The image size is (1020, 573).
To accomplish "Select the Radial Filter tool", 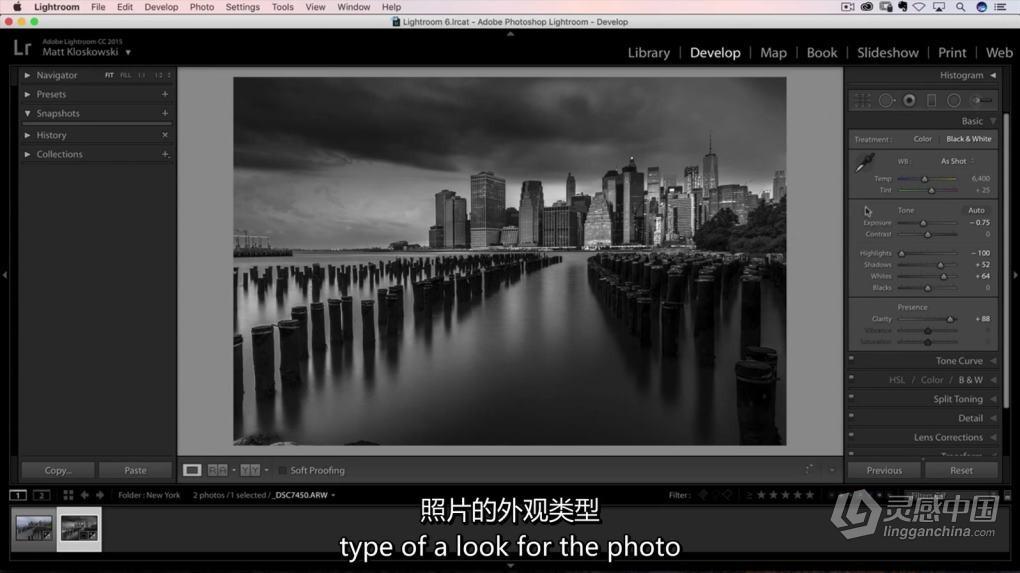I will click(x=954, y=100).
